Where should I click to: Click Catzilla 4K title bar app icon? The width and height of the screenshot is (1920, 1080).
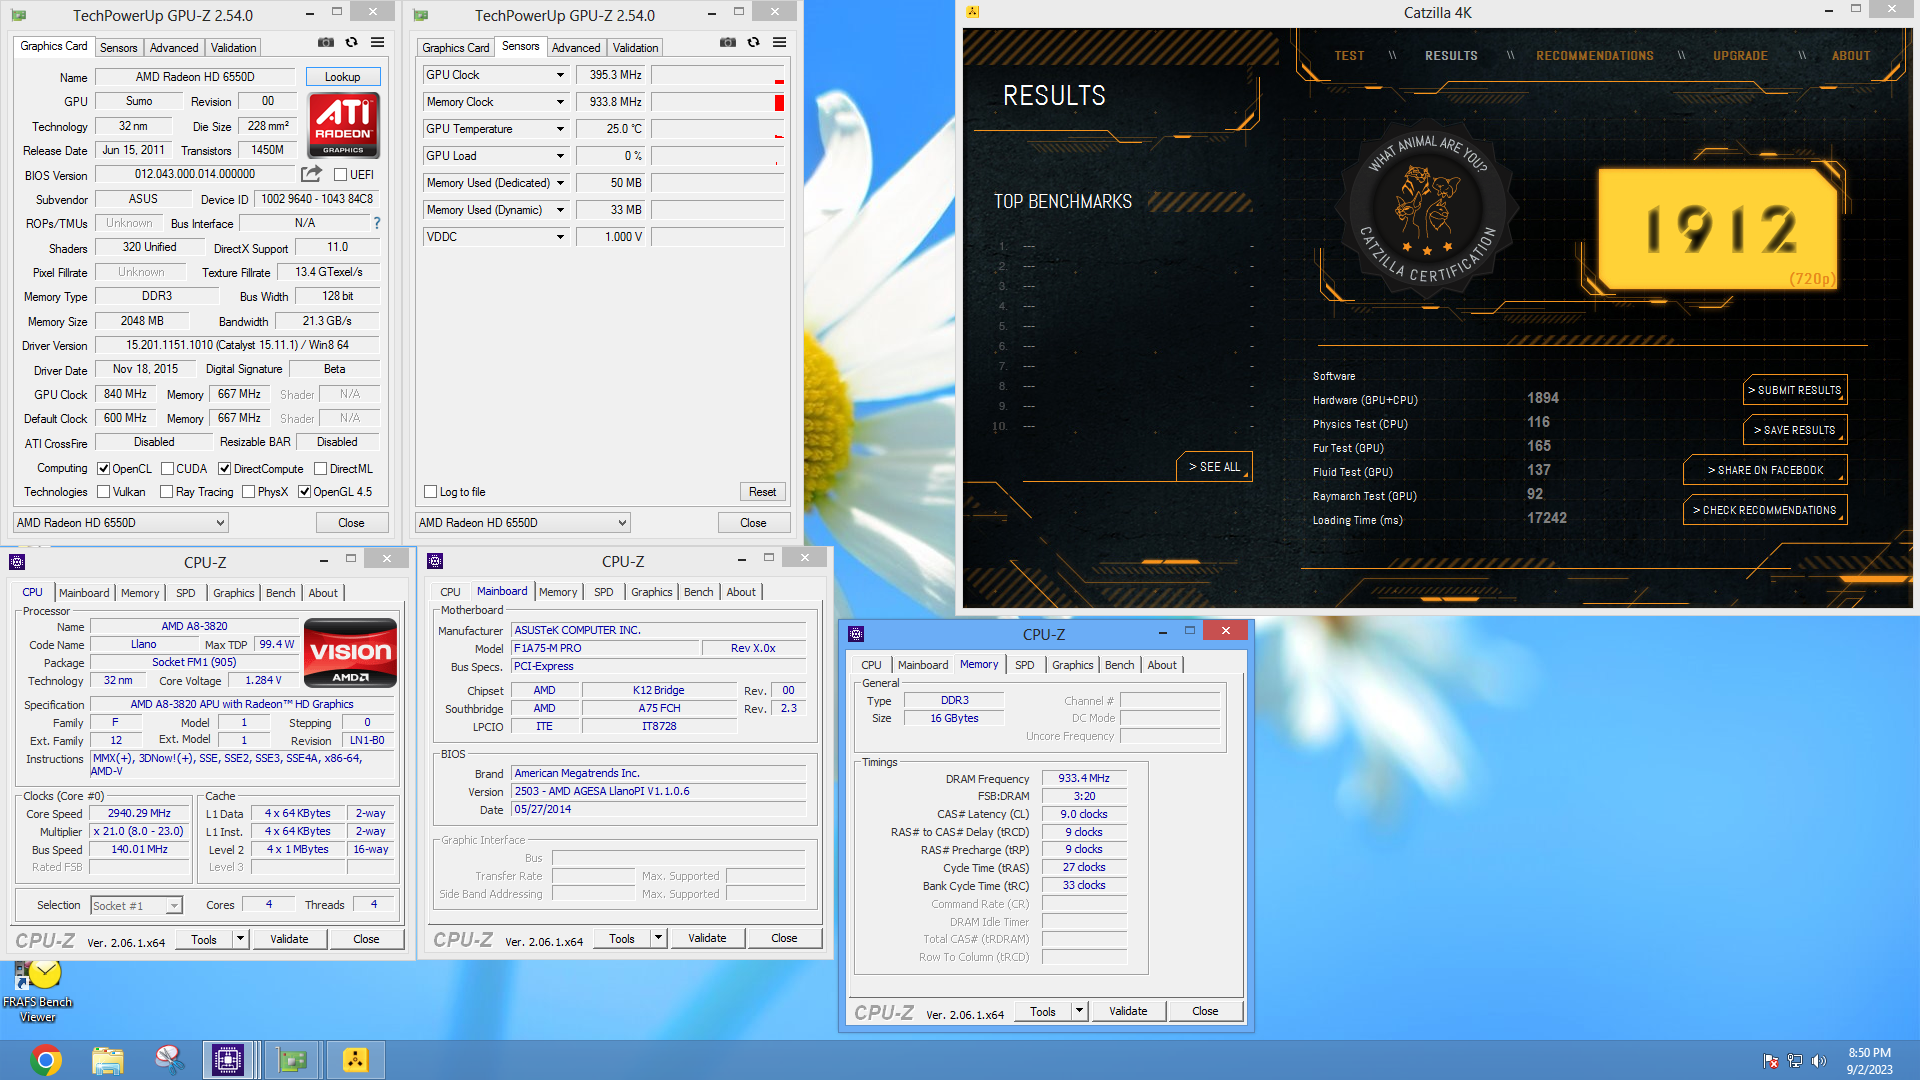pos(973,12)
